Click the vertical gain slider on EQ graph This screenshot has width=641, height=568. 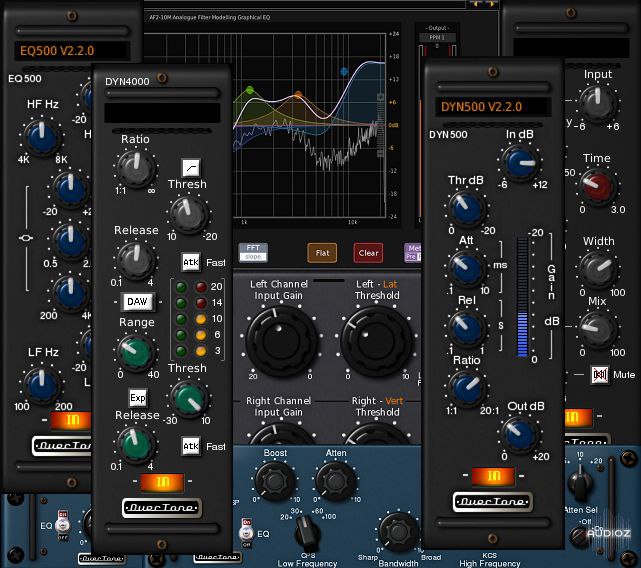pos(381,125)
